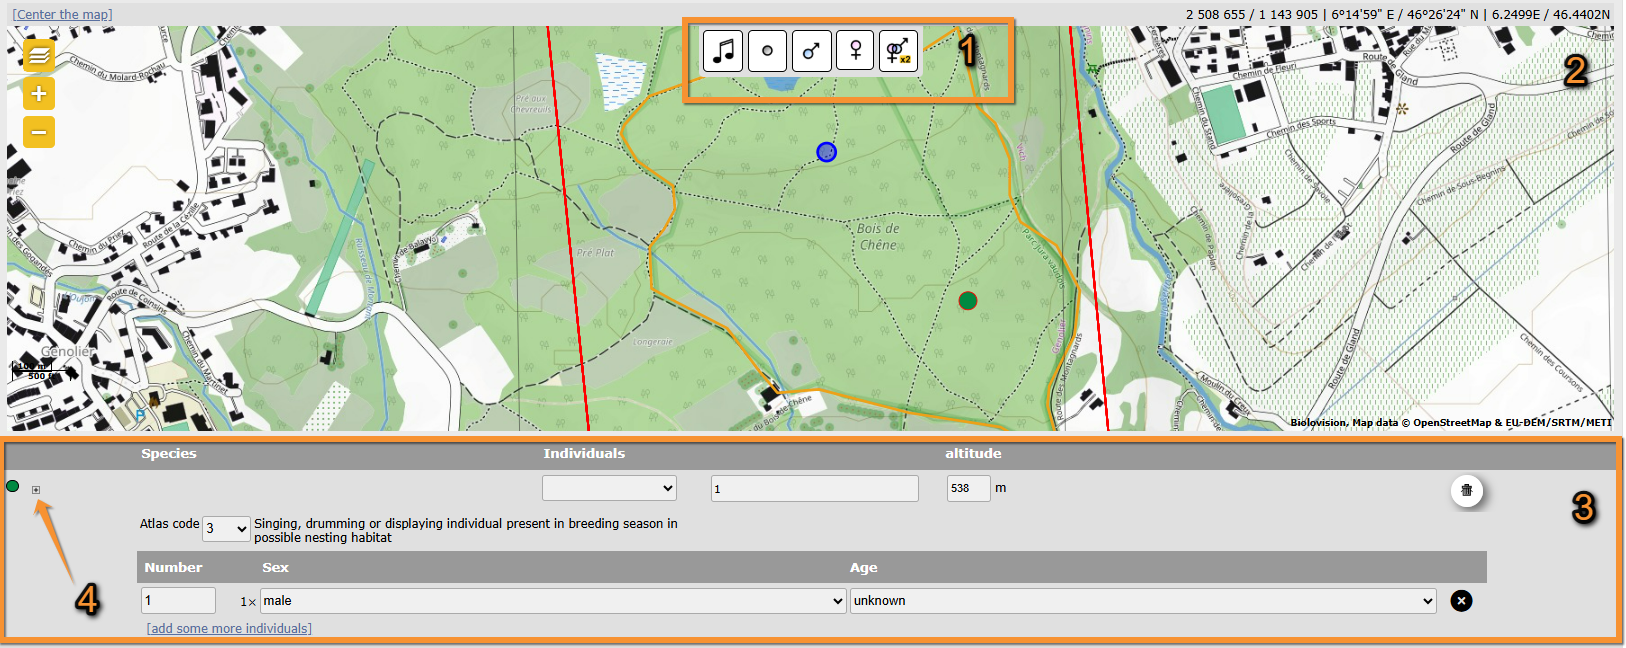Zoom in using the plus map button

[39, 94]
